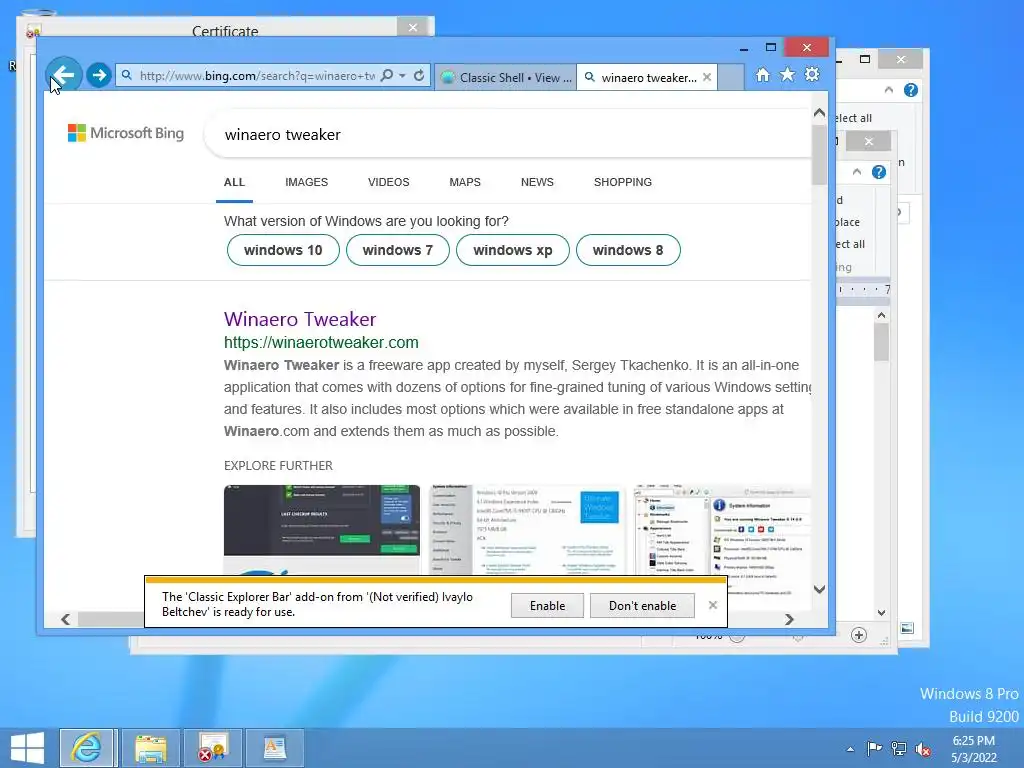Choose the windows 10 suggestion
The height and width of the screenshot is (768, 1024).
point(283,250)
